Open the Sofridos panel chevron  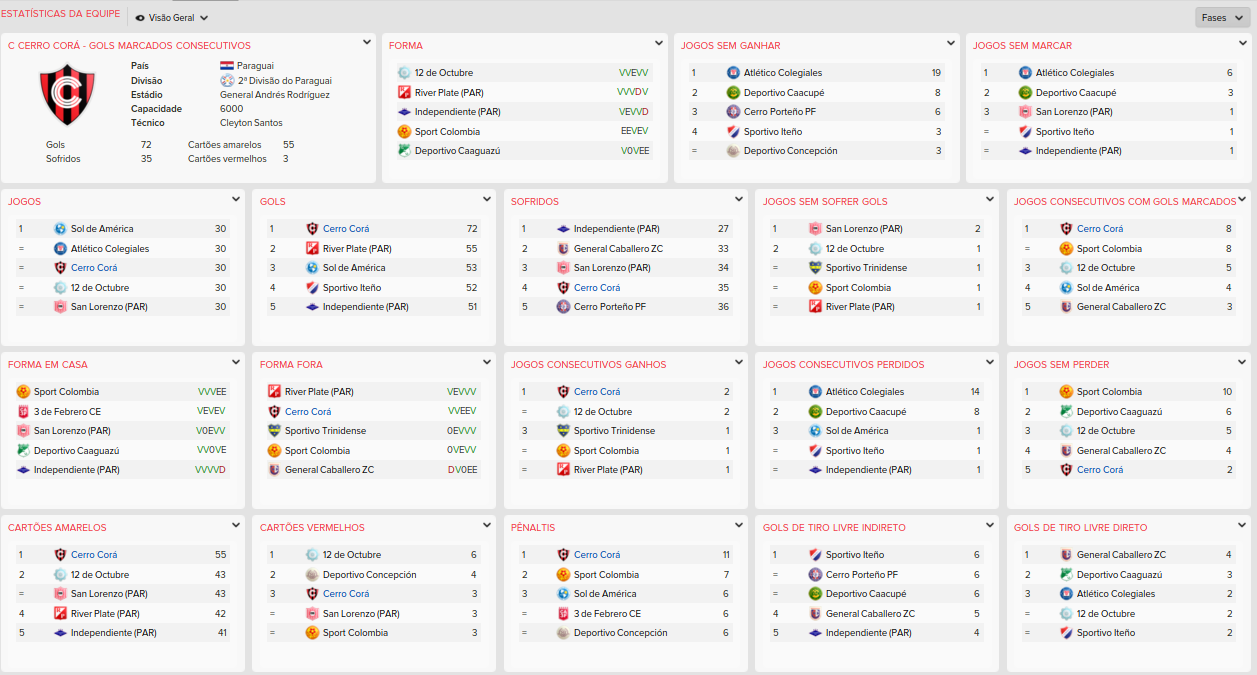pos(739,199)
